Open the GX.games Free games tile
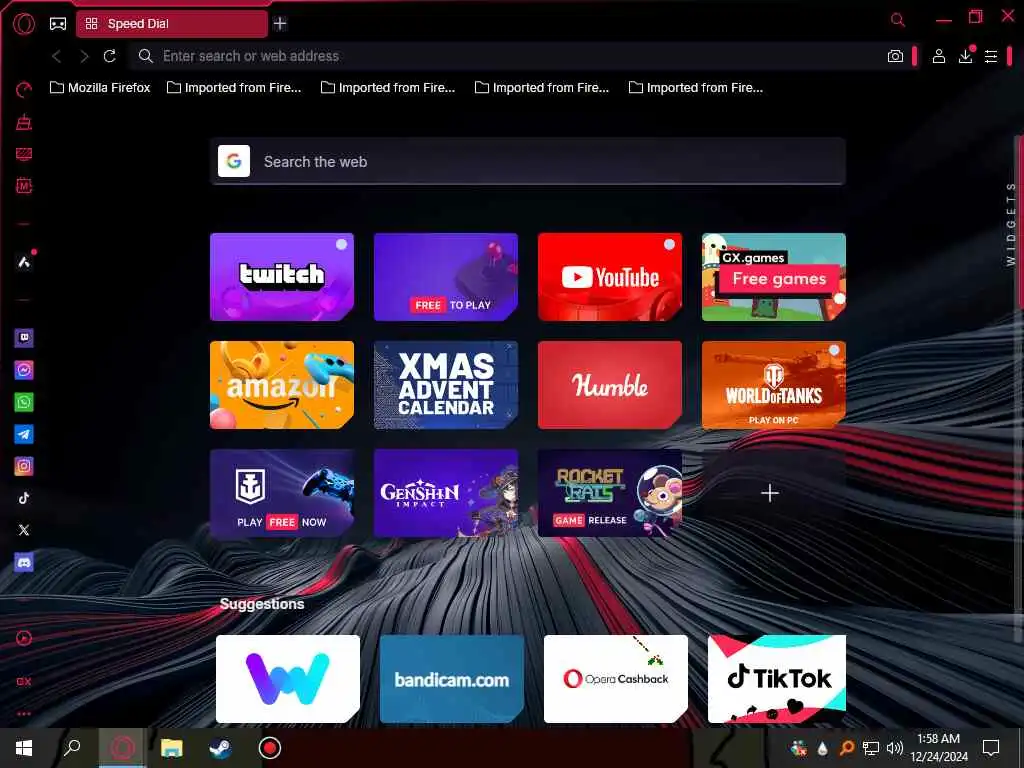The height and width of the screenshot is (768, 1024). [x=773, y=277]
